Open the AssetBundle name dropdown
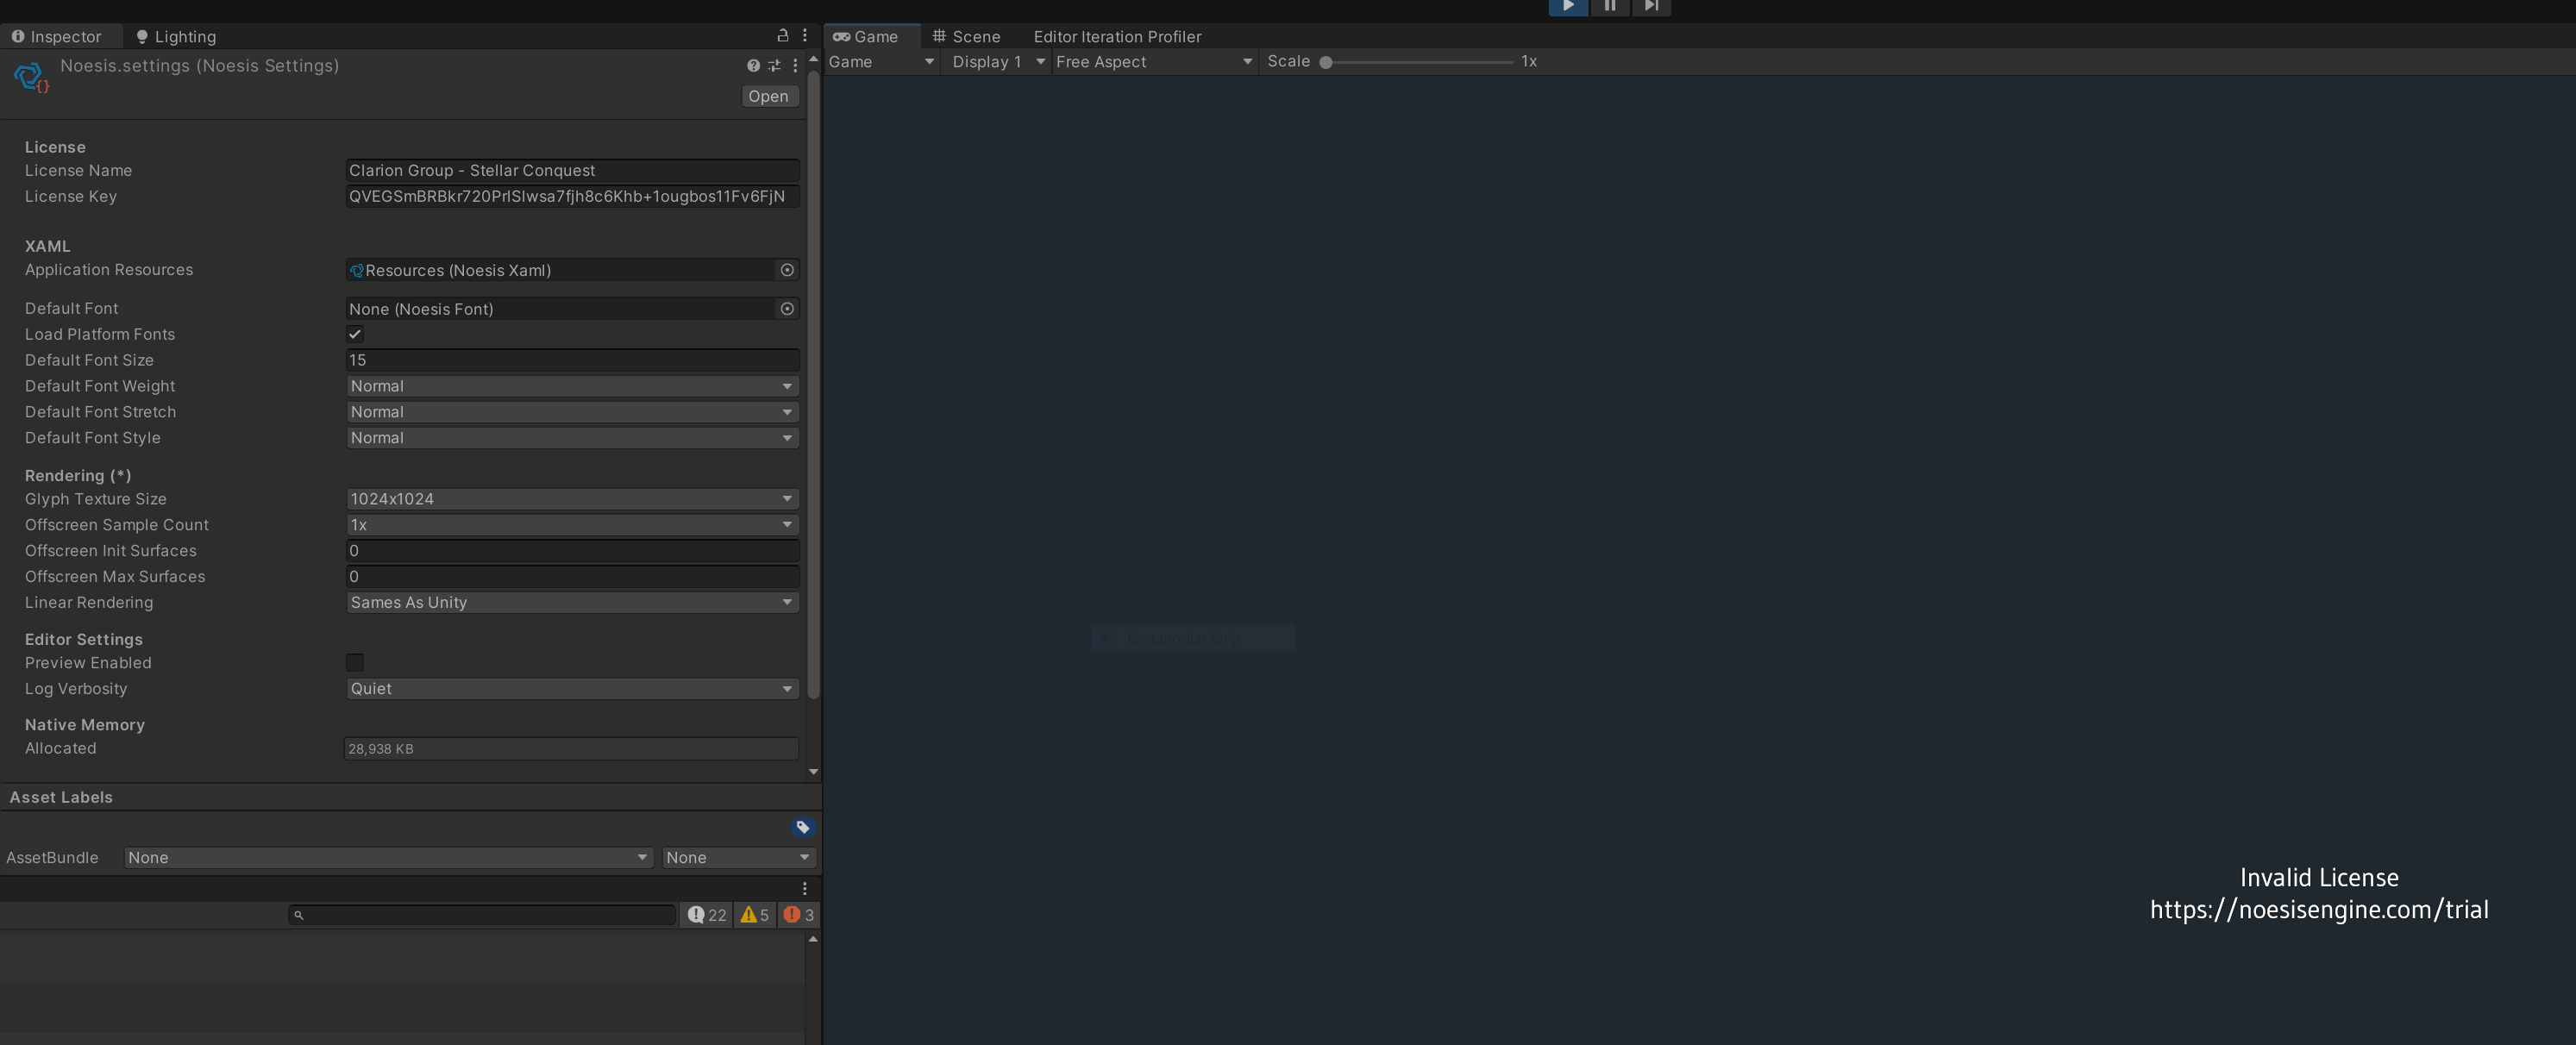 (388, 858)
